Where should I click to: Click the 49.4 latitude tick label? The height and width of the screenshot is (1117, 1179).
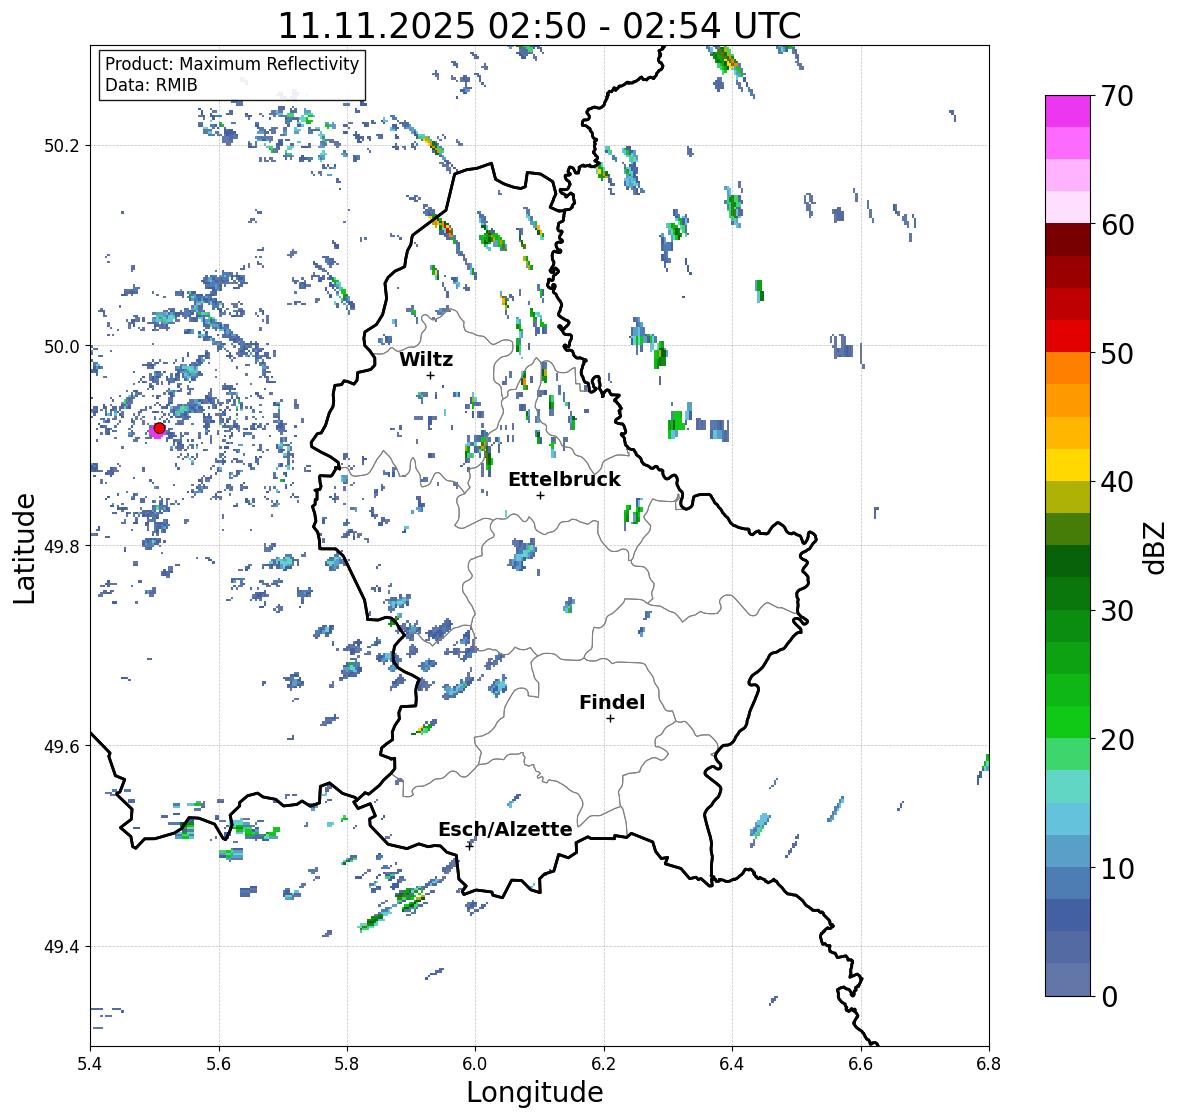(62, 947)
